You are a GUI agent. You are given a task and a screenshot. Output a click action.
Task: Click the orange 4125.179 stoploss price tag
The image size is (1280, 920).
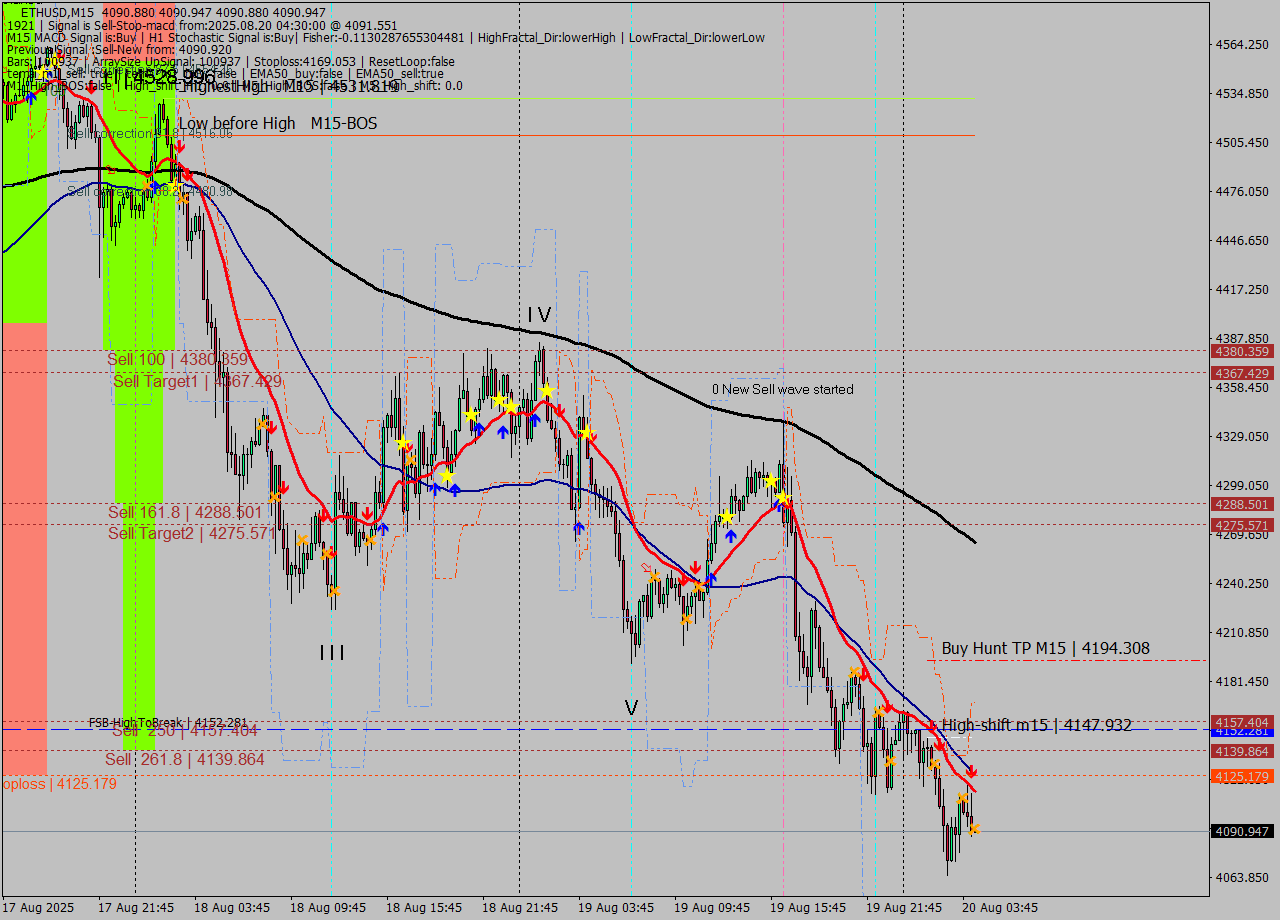click(x=1240, y=776)
